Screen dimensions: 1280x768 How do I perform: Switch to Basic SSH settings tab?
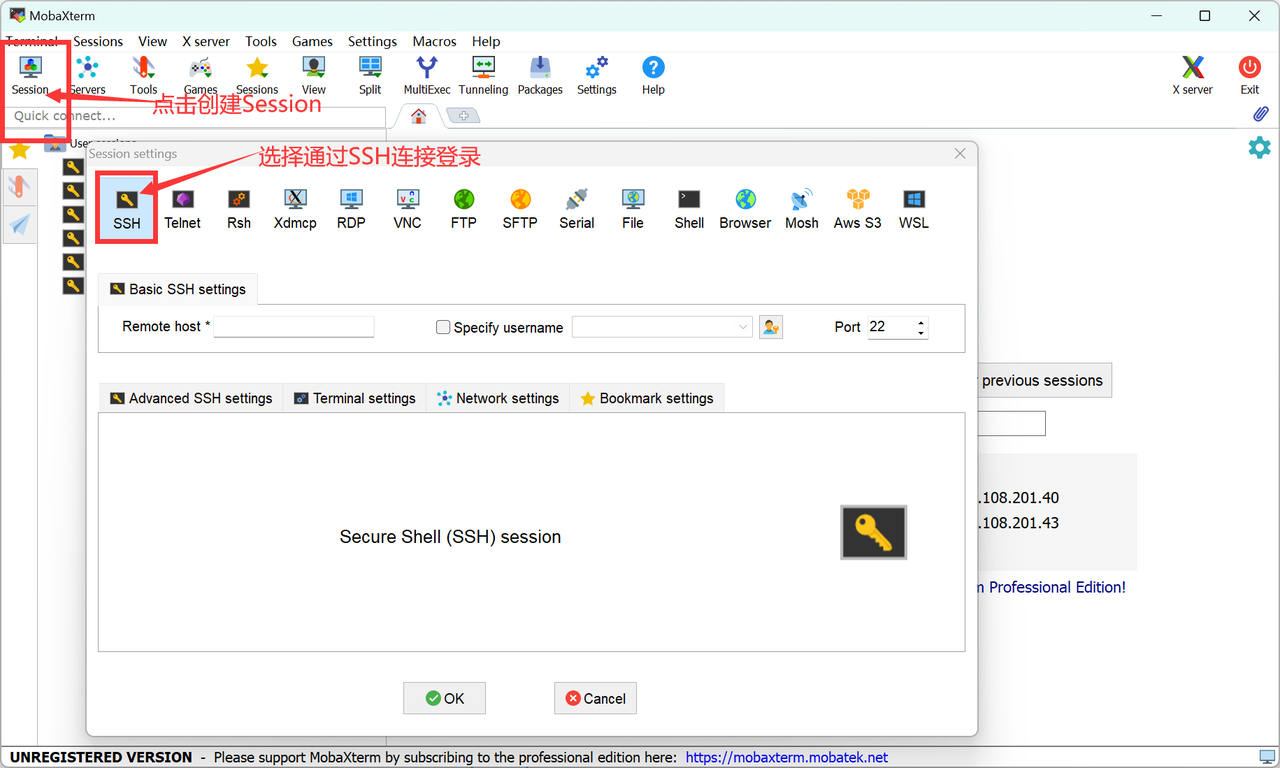click(178, 289)
